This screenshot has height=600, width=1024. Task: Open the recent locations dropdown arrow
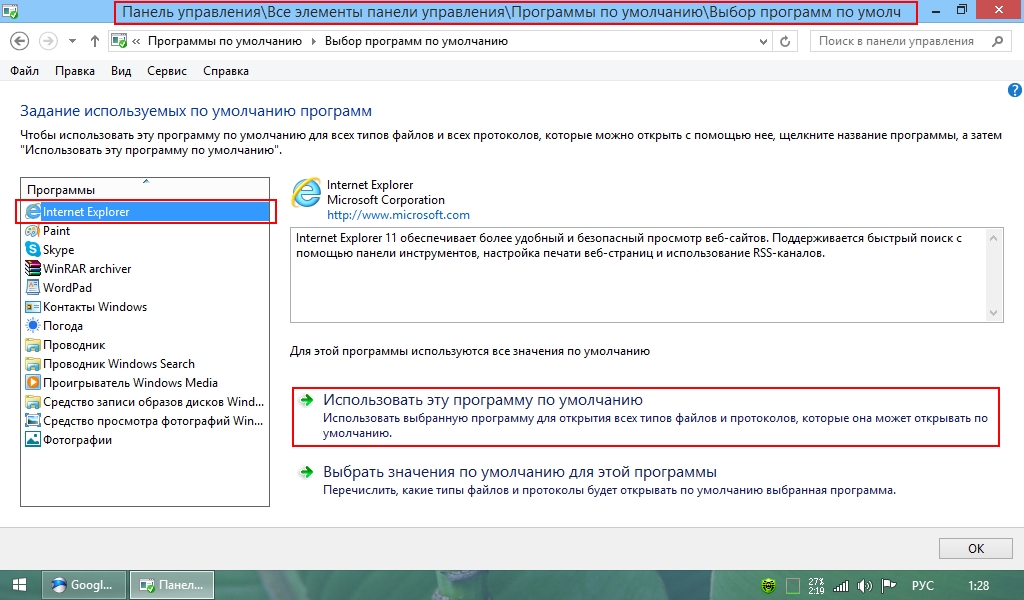pyautogui.click(x=72, y=41)
